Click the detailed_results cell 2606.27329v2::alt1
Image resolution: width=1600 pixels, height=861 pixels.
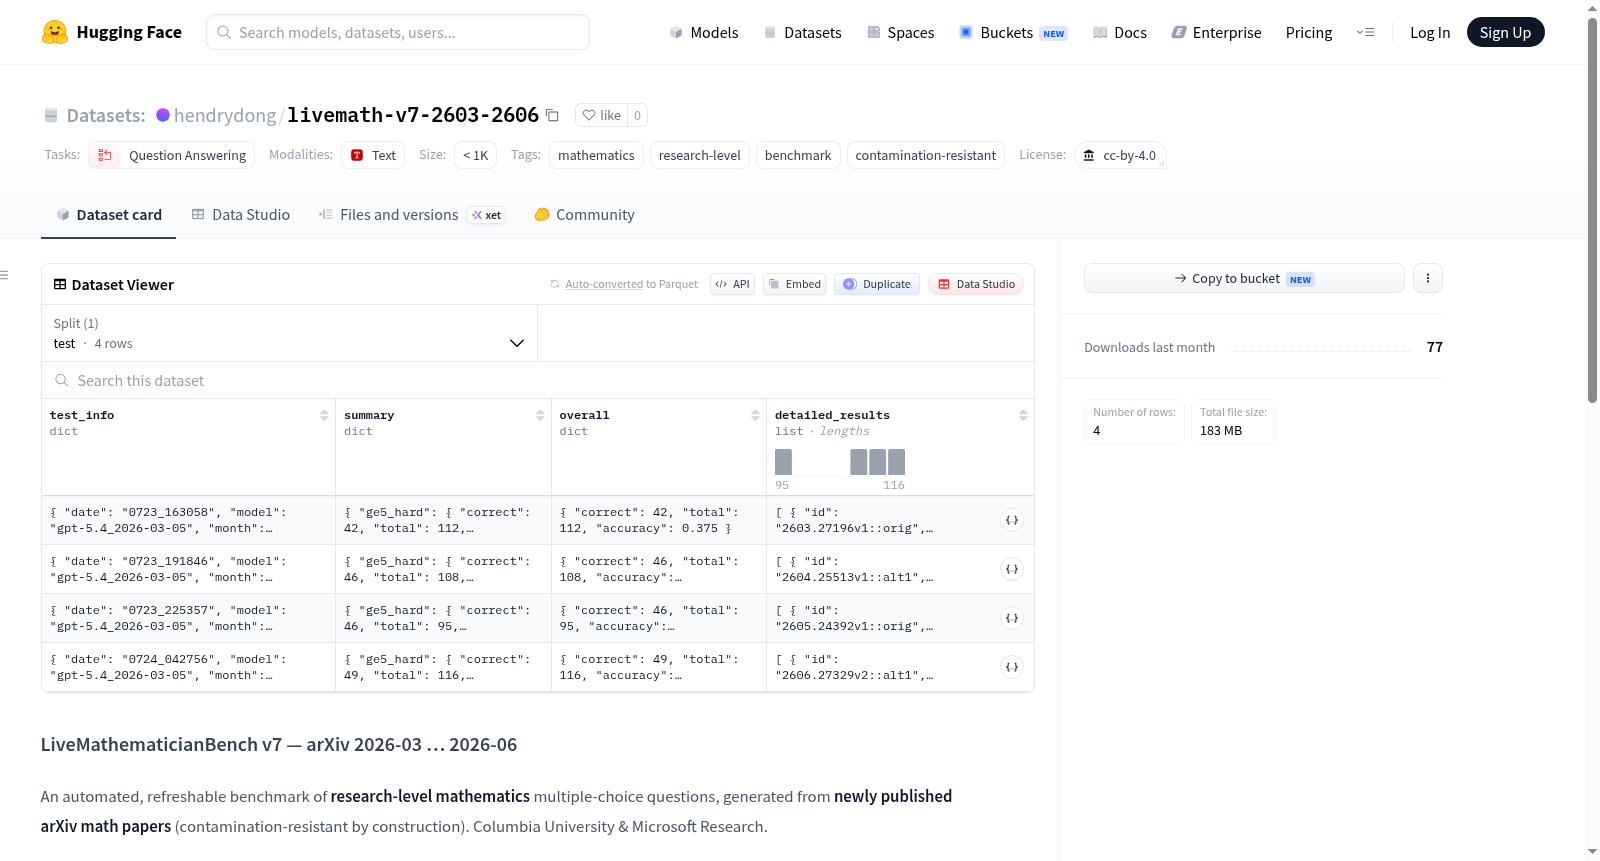900,667
